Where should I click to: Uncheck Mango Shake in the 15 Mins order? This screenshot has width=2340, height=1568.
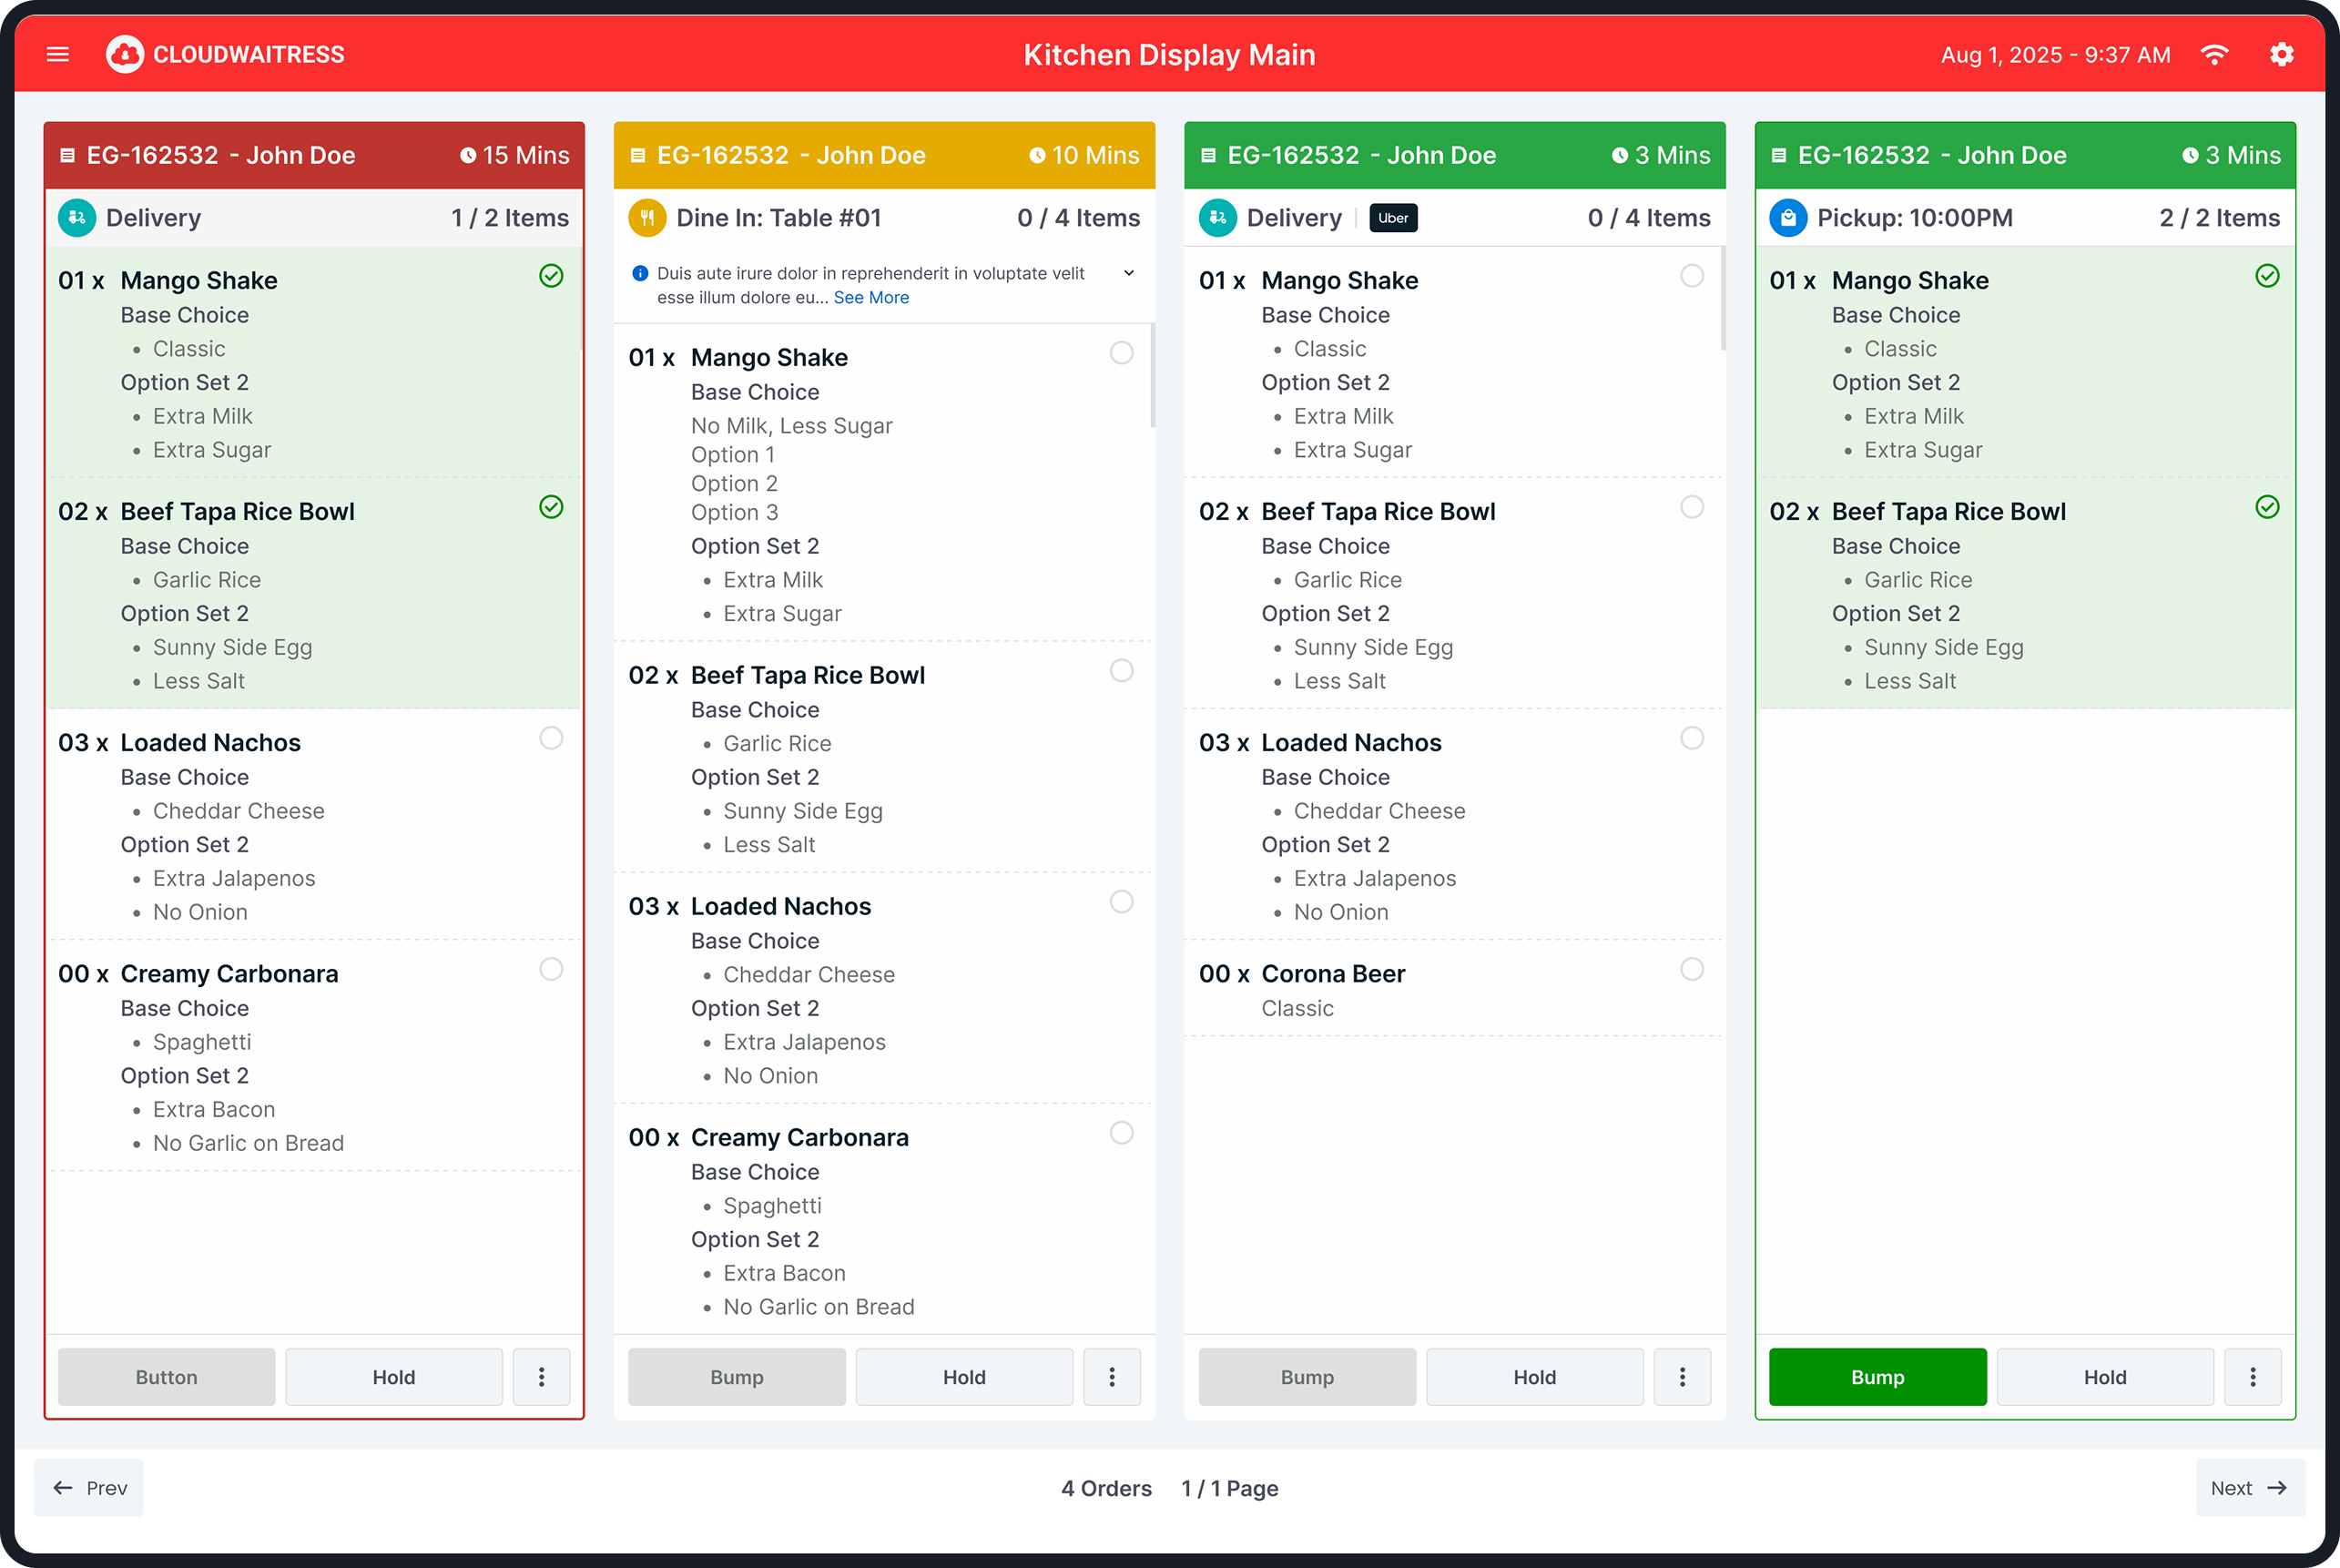(x=551, y=276)
